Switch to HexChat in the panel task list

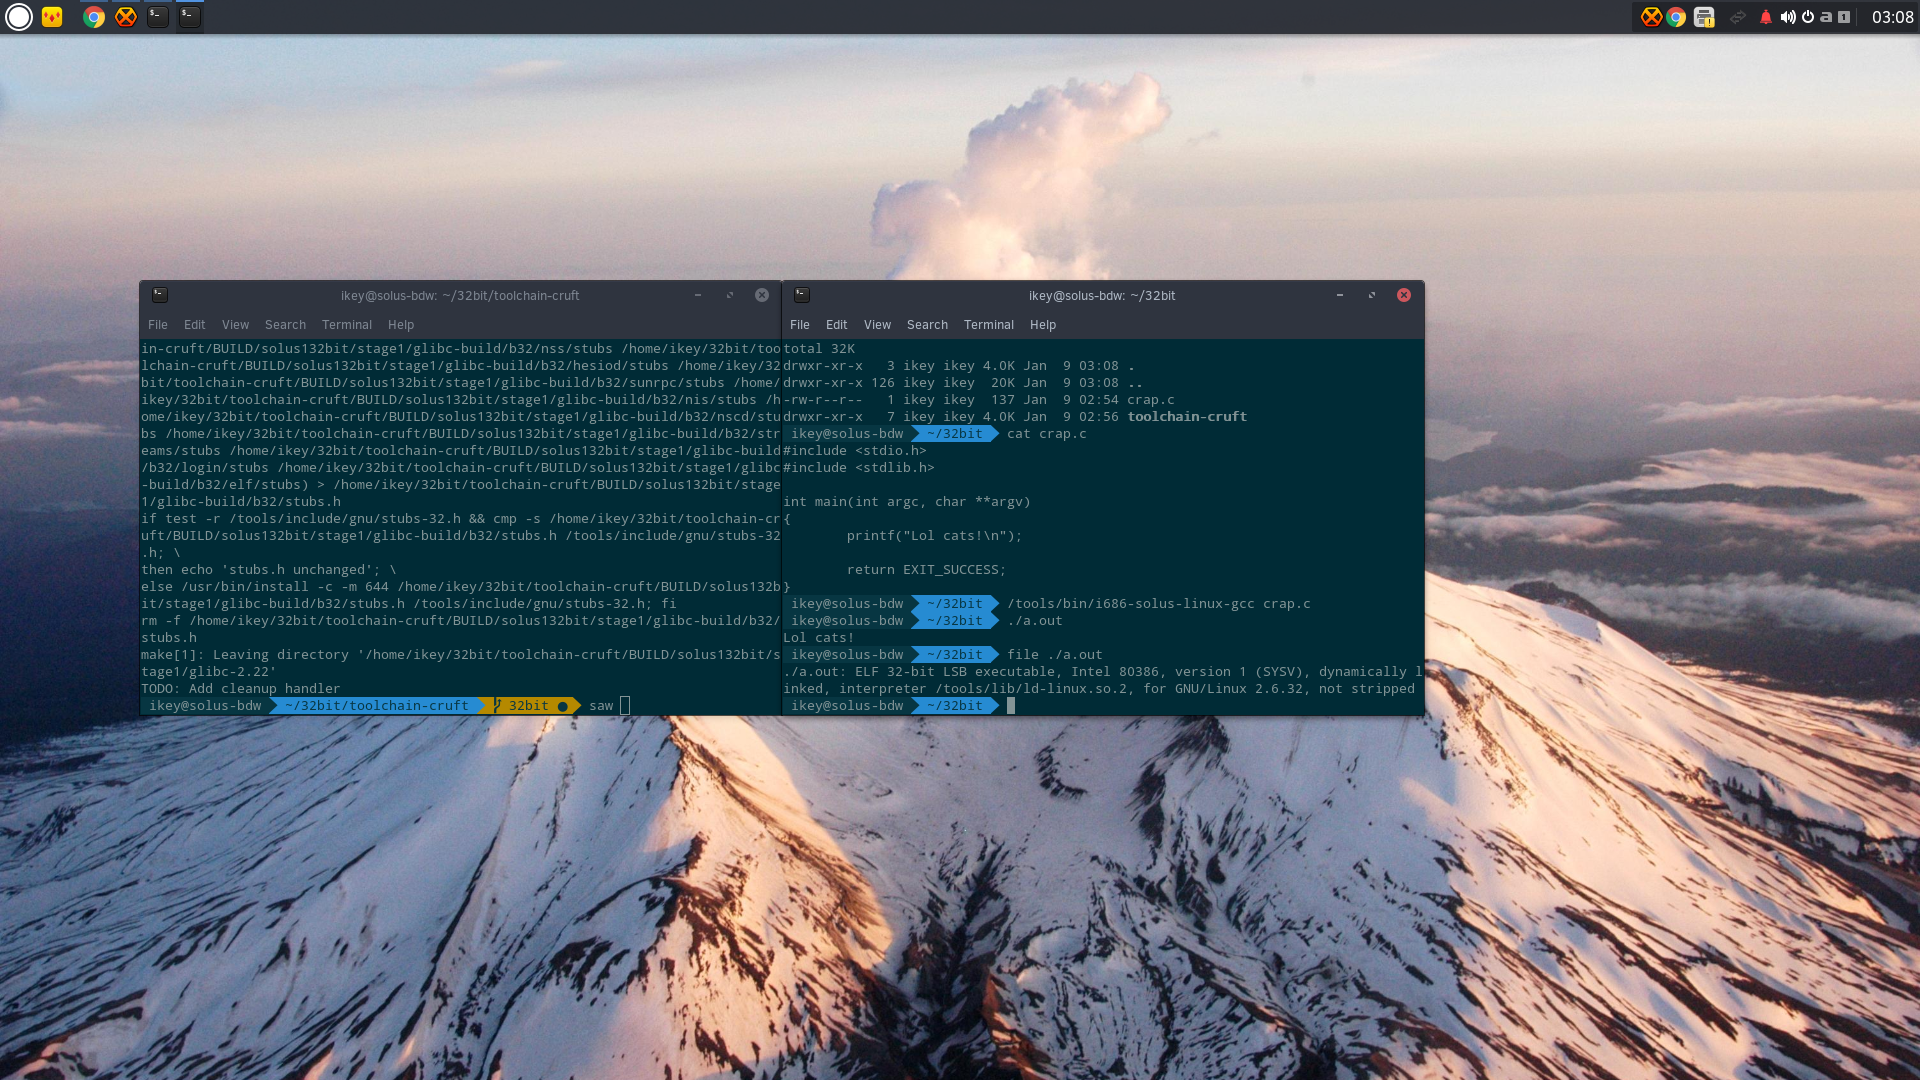pyautogui.click(x=126, y=17)
